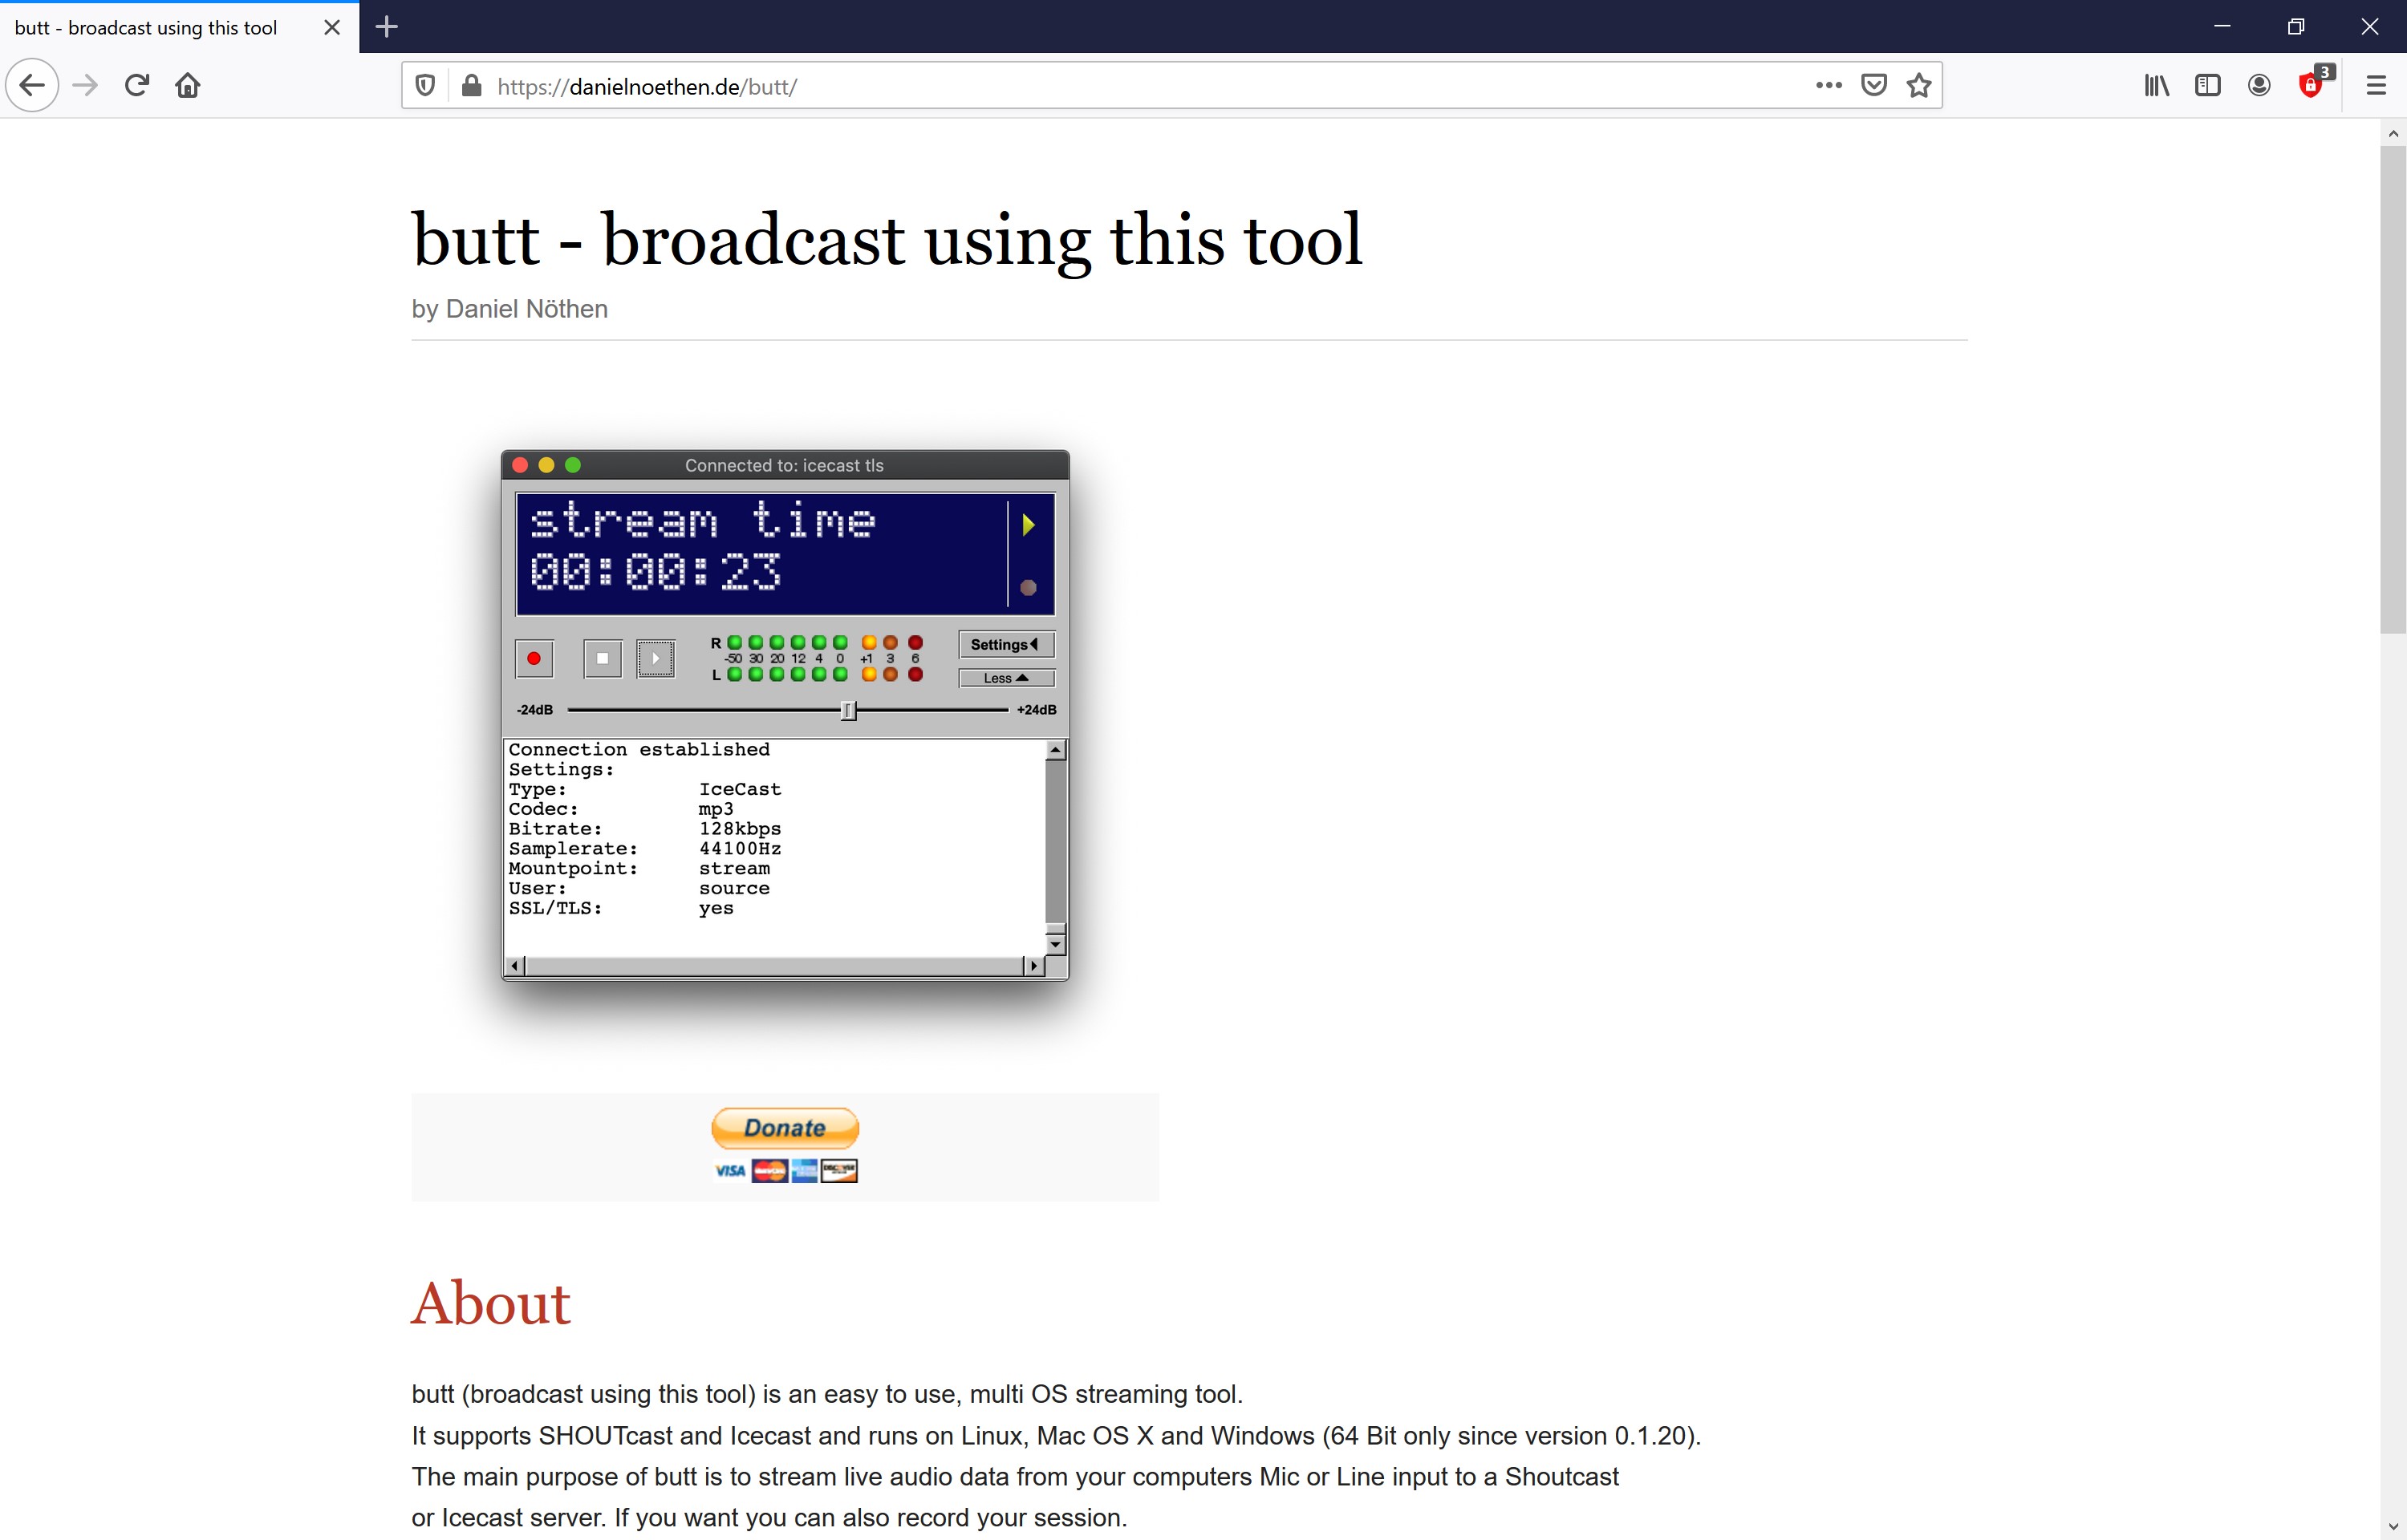This screenshot has height=1540, width=2407.
Task: Open the Library bookmarks icon
Action: (x=2156, y=86)
